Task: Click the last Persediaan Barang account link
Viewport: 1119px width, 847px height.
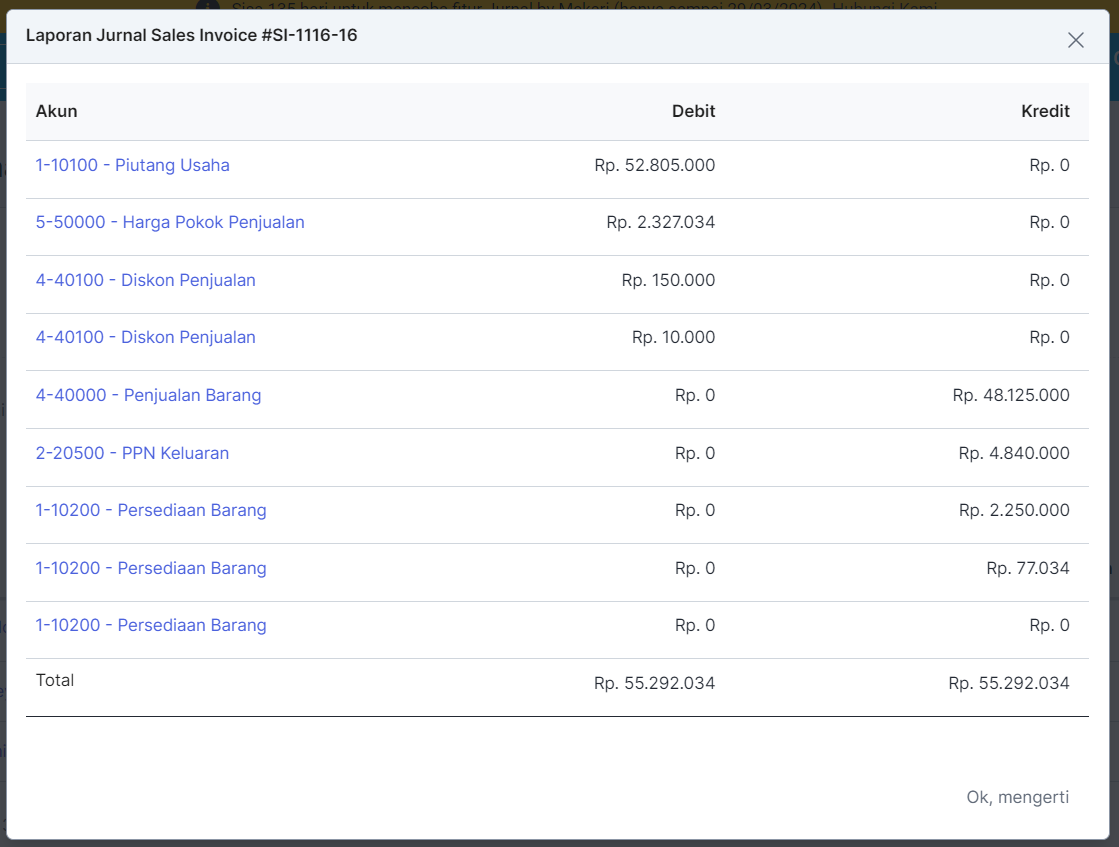Action: (151, 625)
